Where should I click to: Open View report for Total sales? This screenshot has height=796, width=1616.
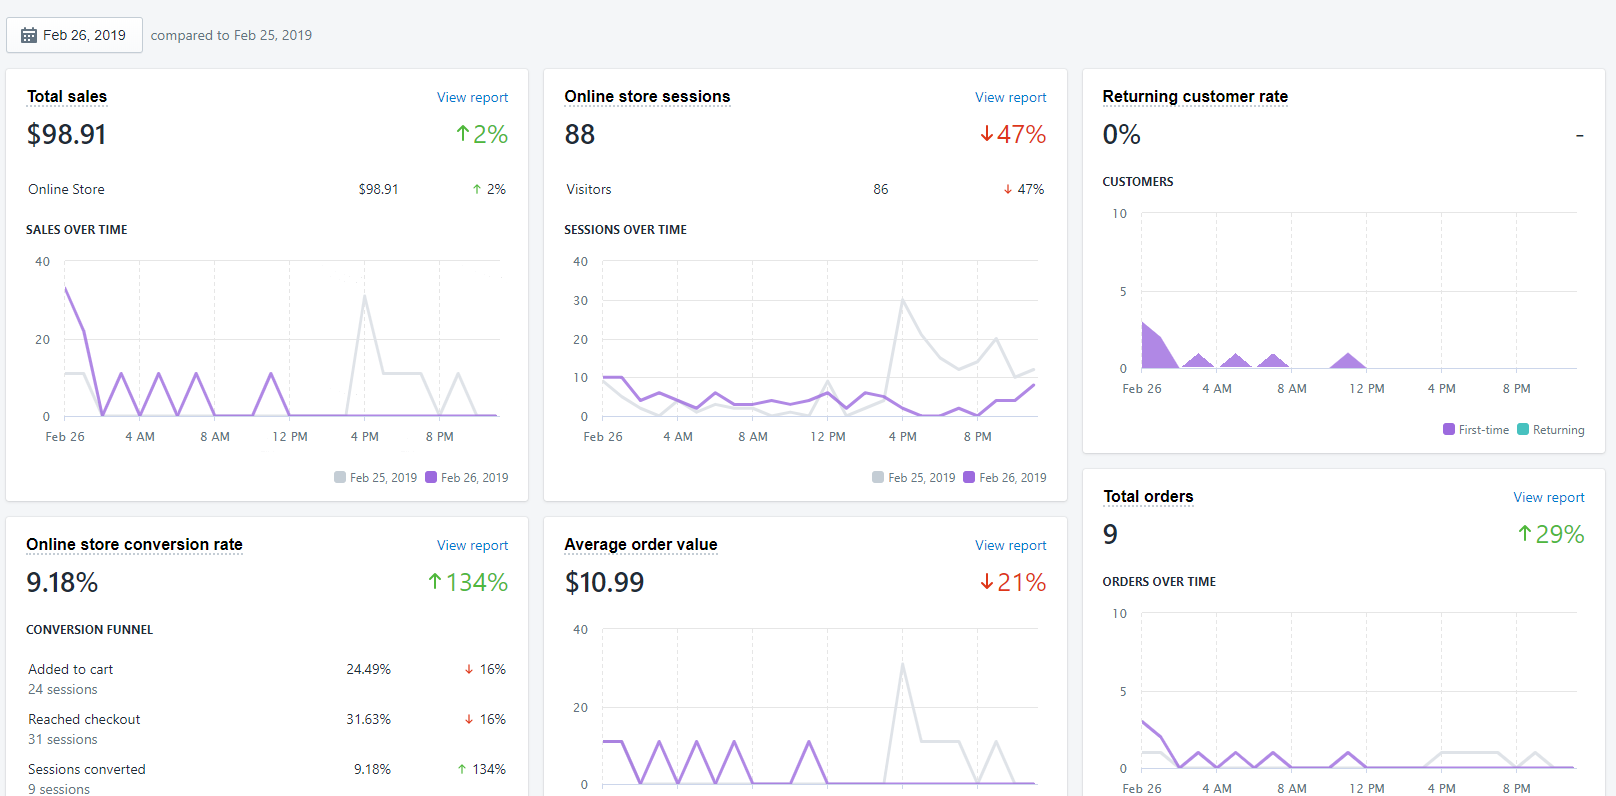[472, 97]
